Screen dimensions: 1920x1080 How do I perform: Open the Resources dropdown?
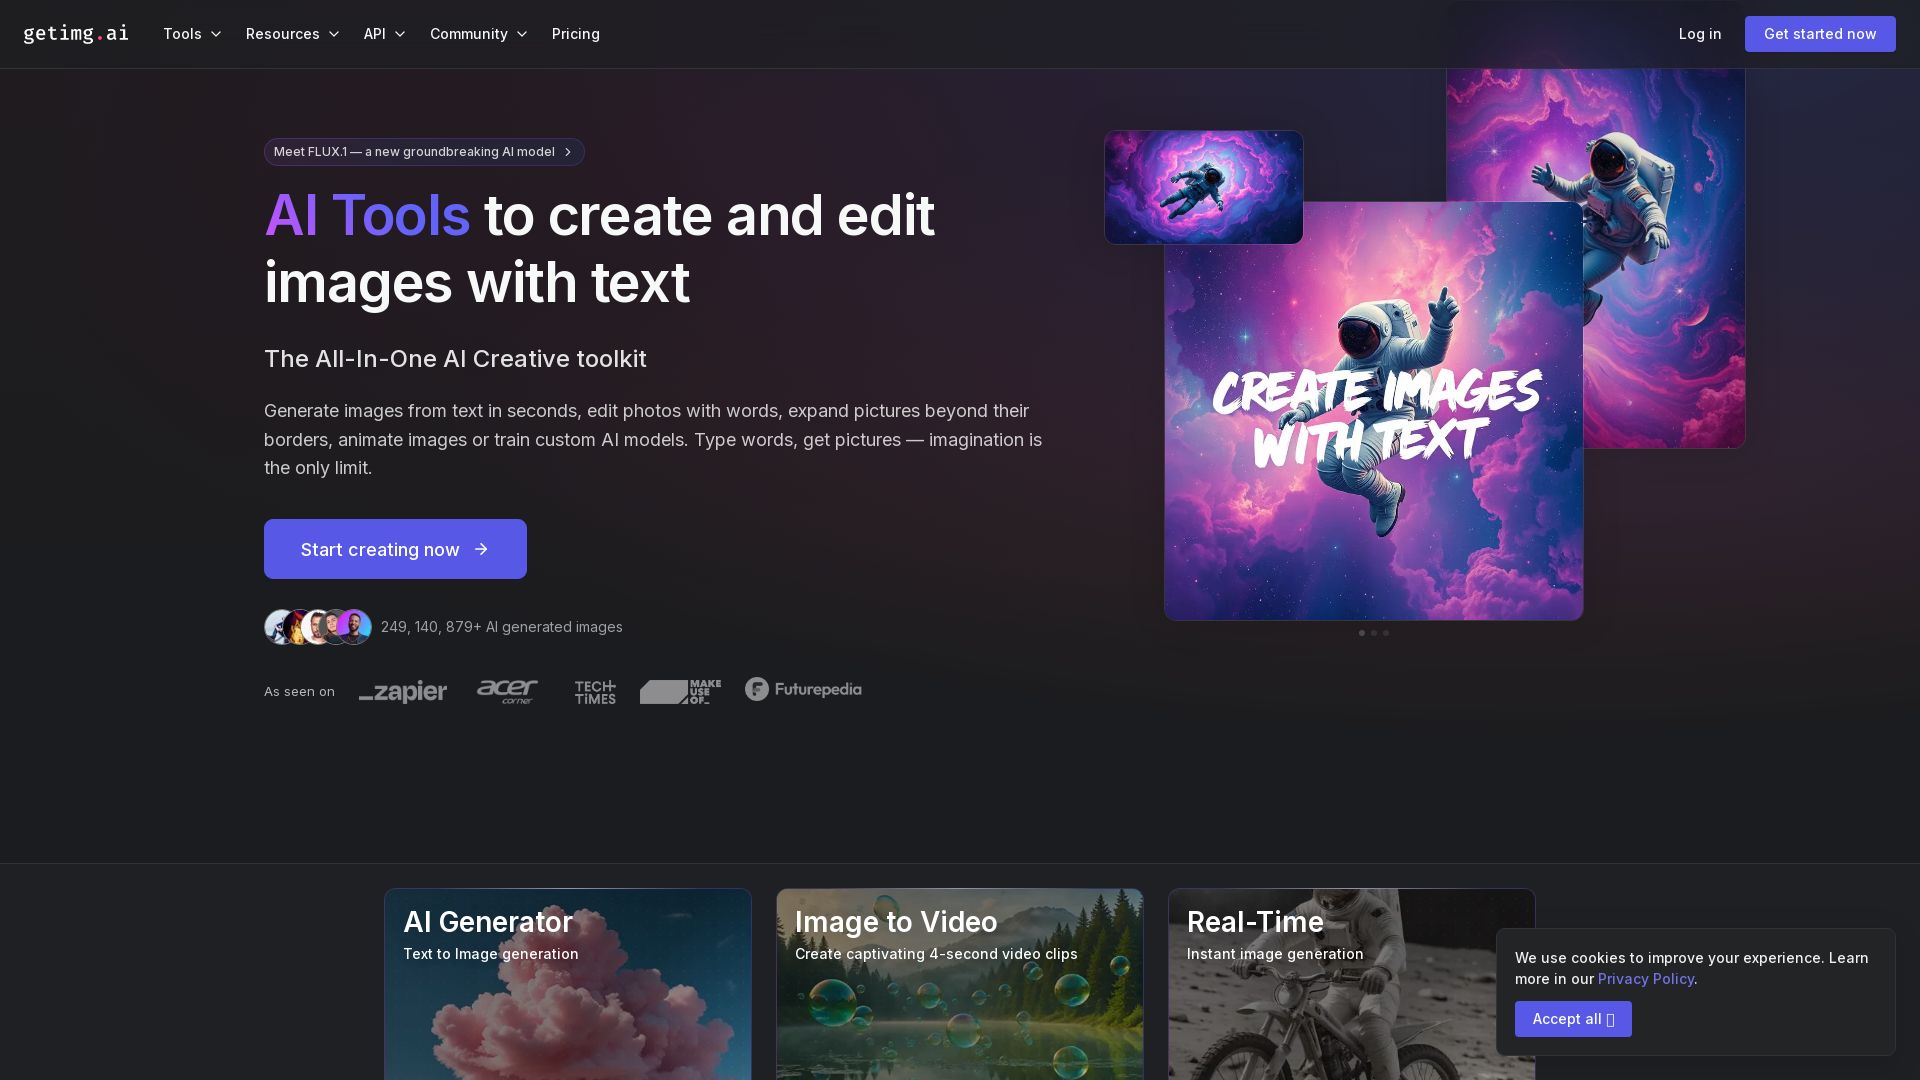pyautogui.click(x=292, y=34)
